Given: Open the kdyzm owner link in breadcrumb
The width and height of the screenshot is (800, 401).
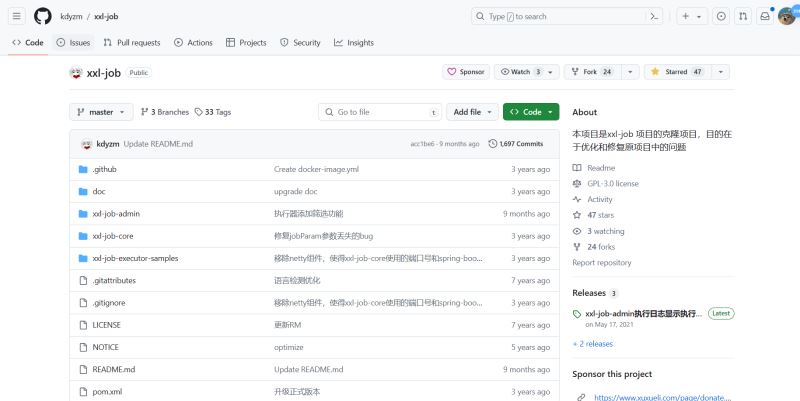Looking at the screenshot, I should [71, 16].
